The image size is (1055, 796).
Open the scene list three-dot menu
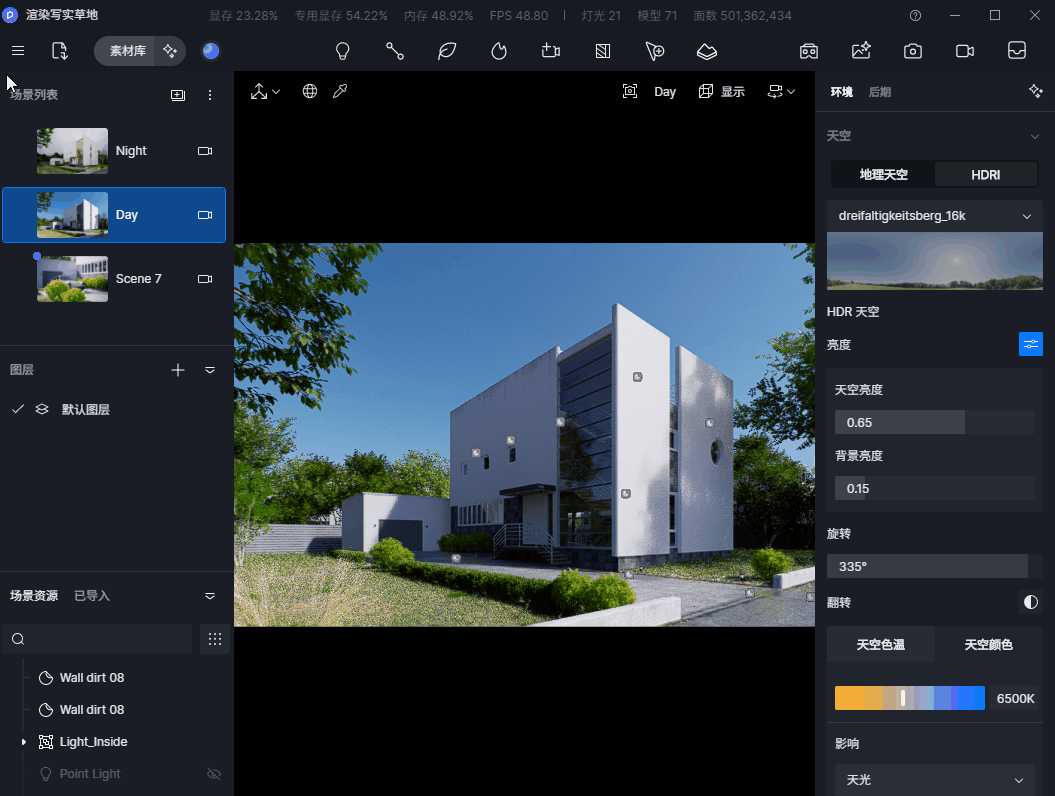(210, 95)
